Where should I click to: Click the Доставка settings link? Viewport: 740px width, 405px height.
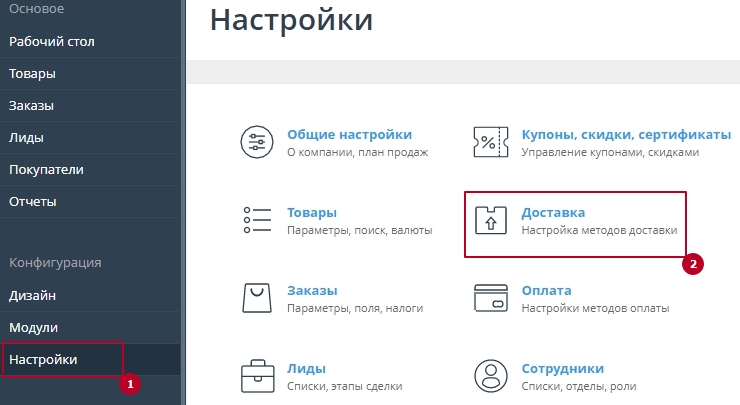point(553,212)
